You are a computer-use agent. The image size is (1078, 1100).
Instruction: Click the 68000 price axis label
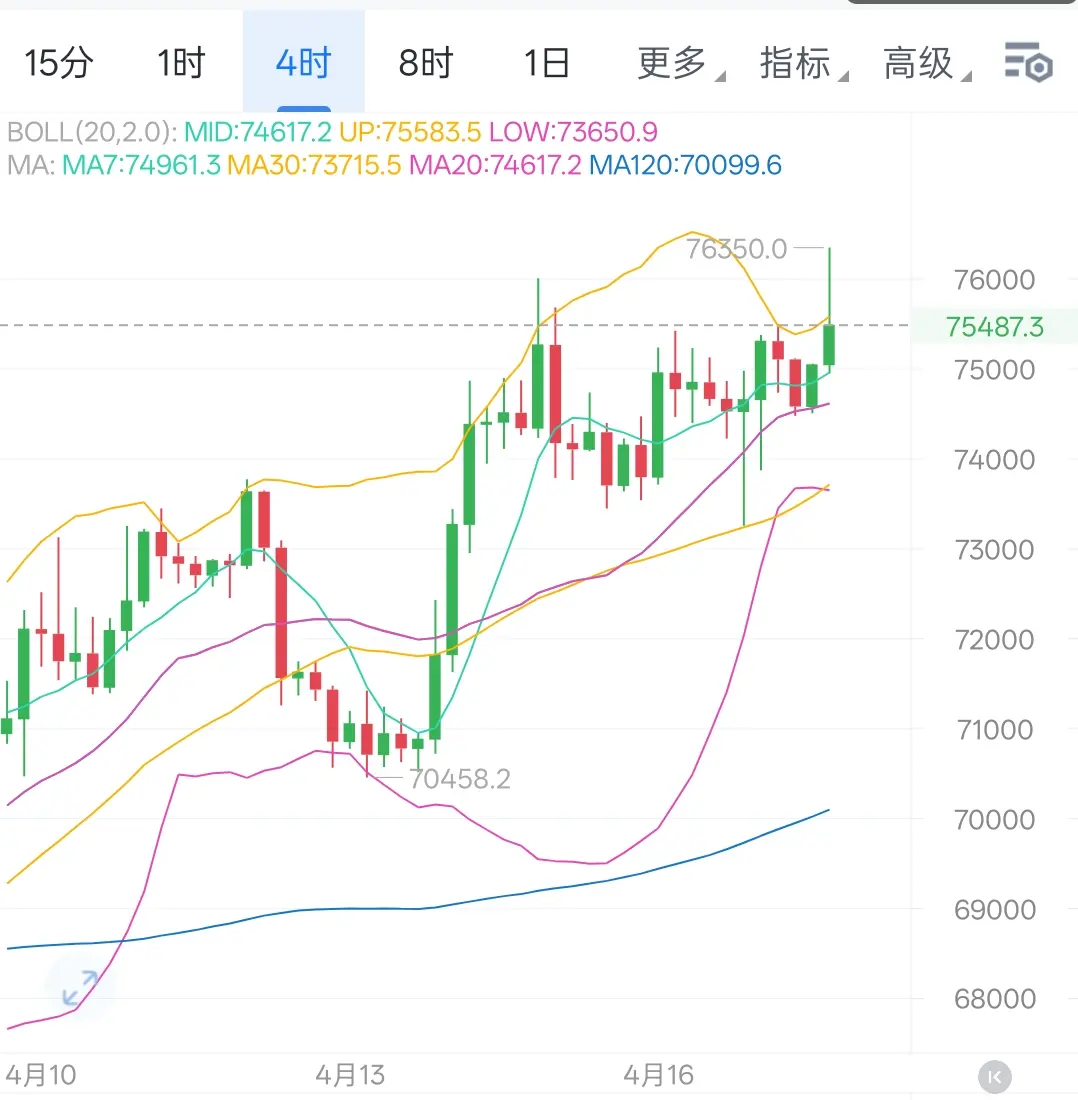(995, 999)
